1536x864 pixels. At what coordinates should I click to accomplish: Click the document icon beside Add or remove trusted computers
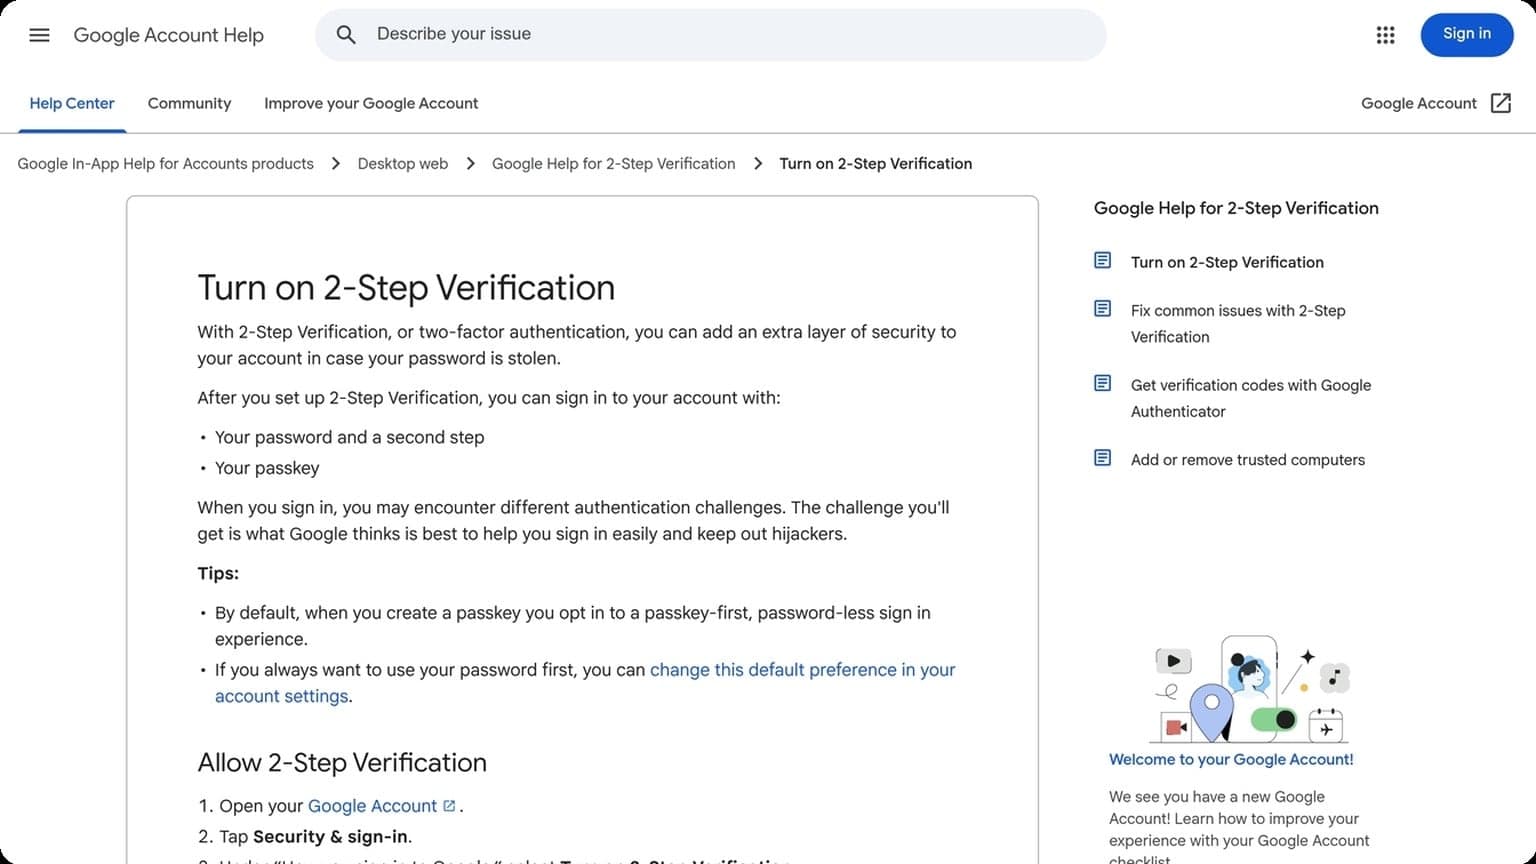pos(1102,458)
